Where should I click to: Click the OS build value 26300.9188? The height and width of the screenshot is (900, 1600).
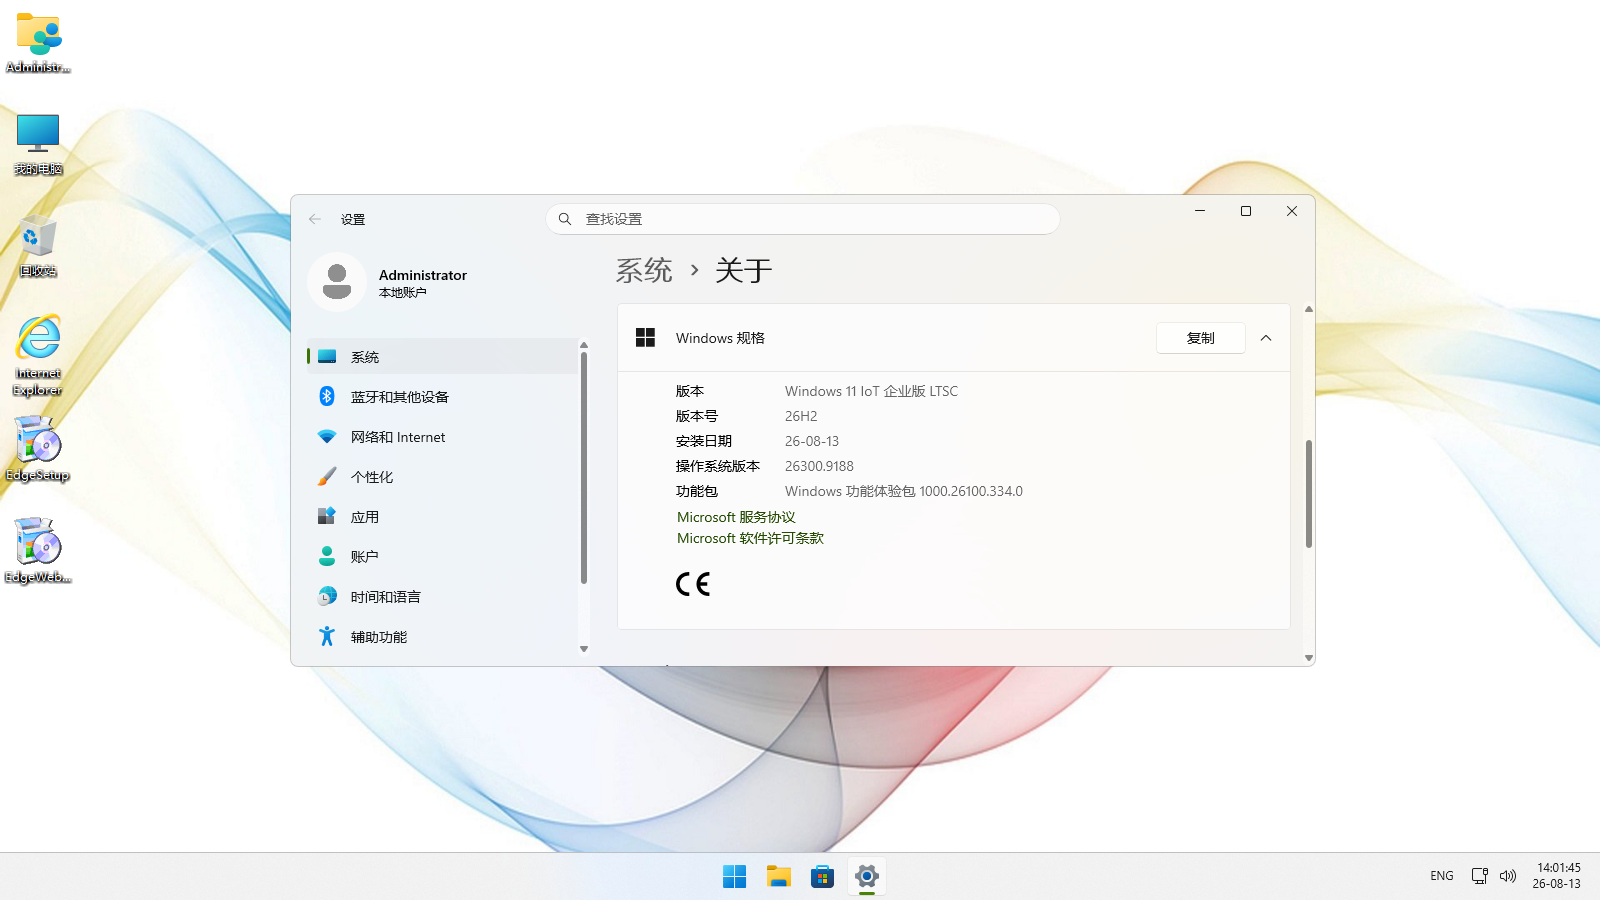819,466
